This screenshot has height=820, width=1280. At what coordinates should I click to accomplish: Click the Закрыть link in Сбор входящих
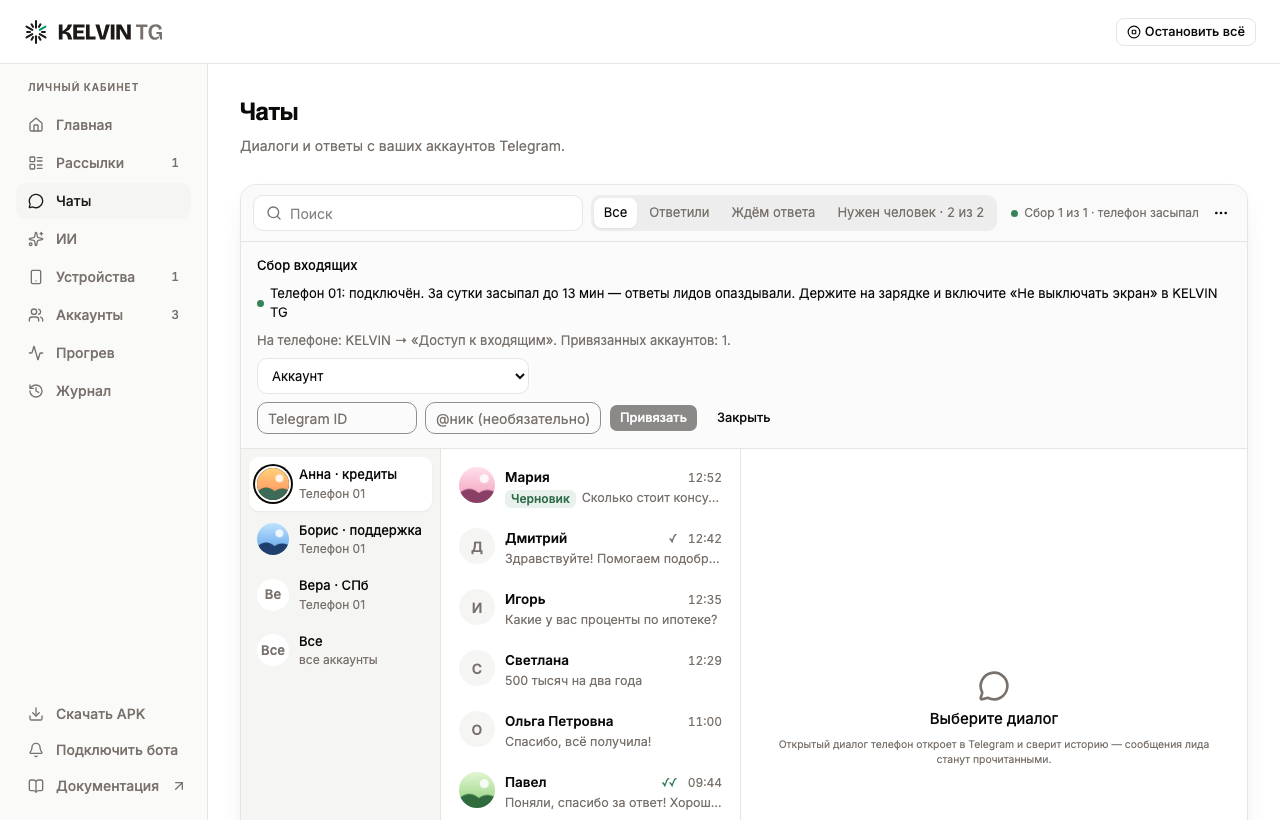[x=743, y=418]
